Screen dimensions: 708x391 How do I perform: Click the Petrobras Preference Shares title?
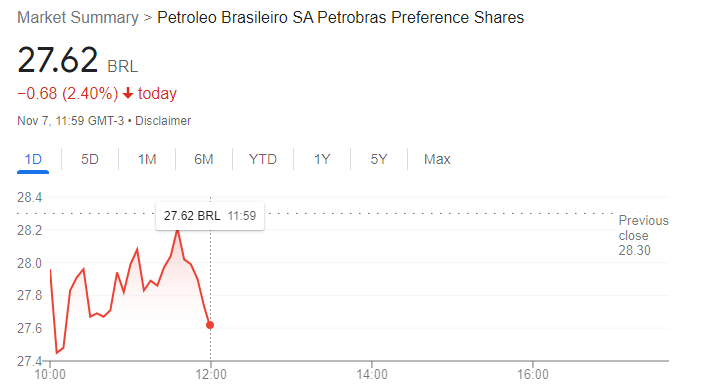click(x=340, y=18)
